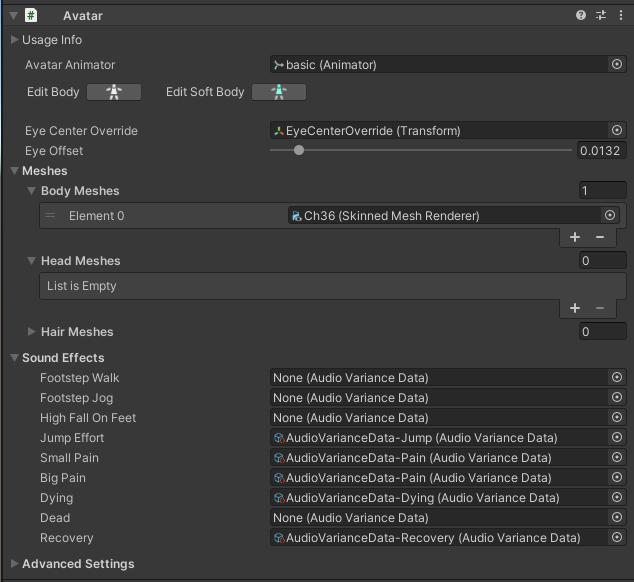Viewport: 634px width, 582px height.
Task: Open object picker for Dying sound field
Action: click(617, 498)
